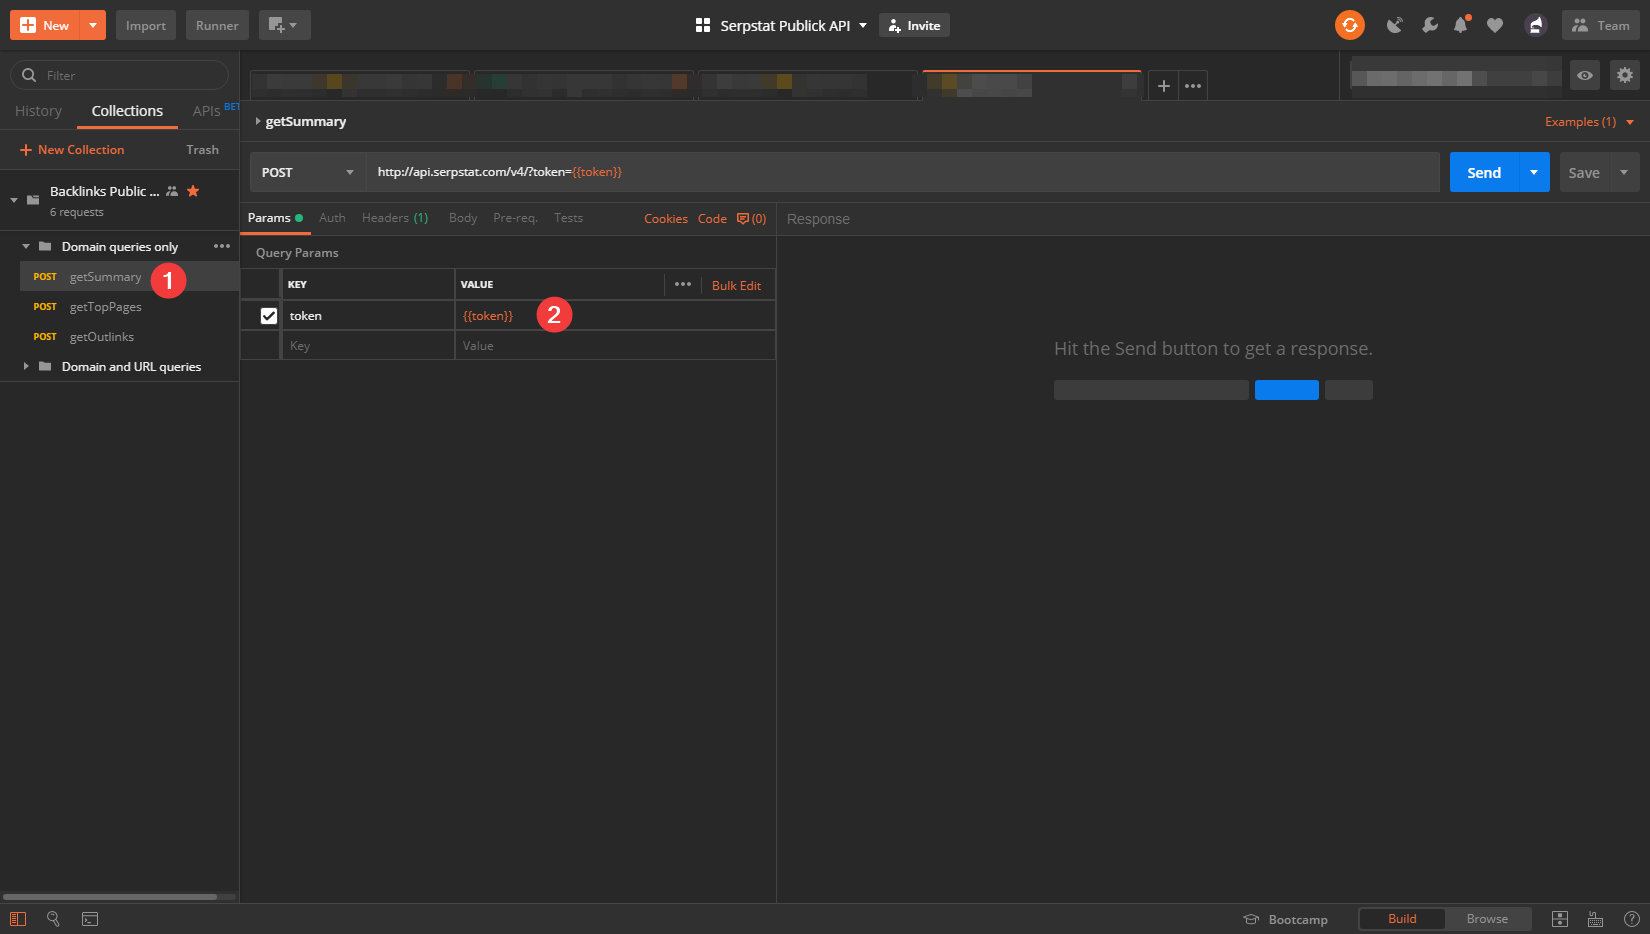Toggle the sidebar icon in status bar
The image size is (1650, 934).
pyautogui.click(x=17, y=919)
